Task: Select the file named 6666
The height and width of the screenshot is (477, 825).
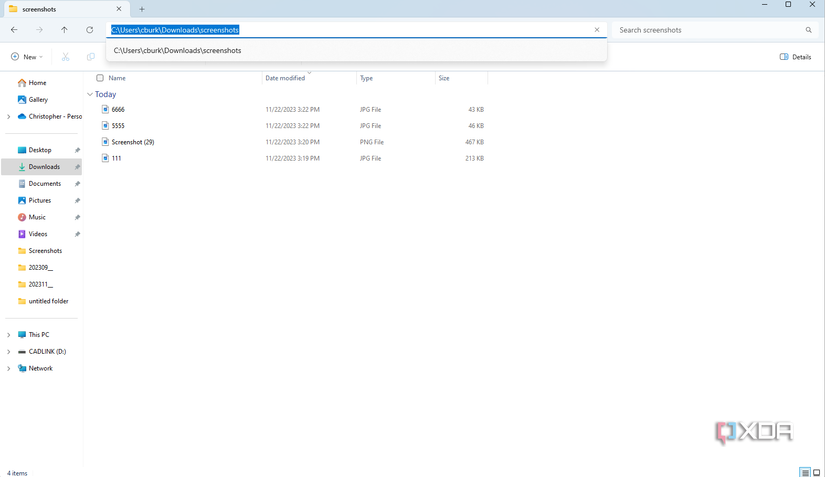Action: (118, 109)
